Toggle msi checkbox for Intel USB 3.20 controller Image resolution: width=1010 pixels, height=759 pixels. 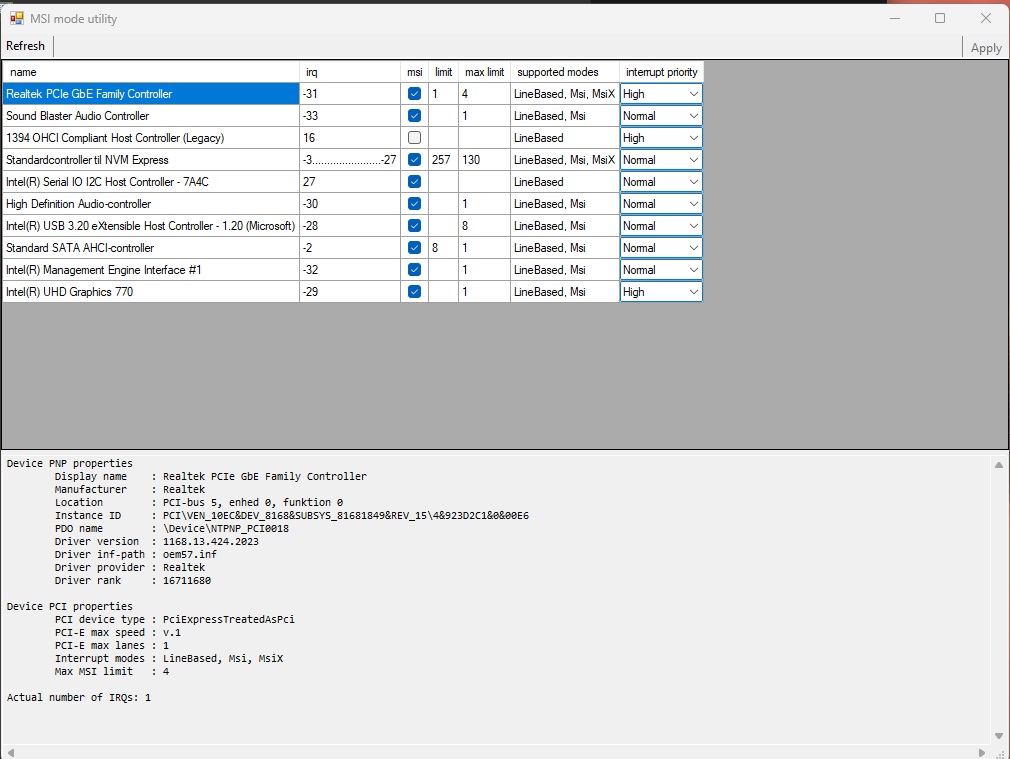coord(414,226)
